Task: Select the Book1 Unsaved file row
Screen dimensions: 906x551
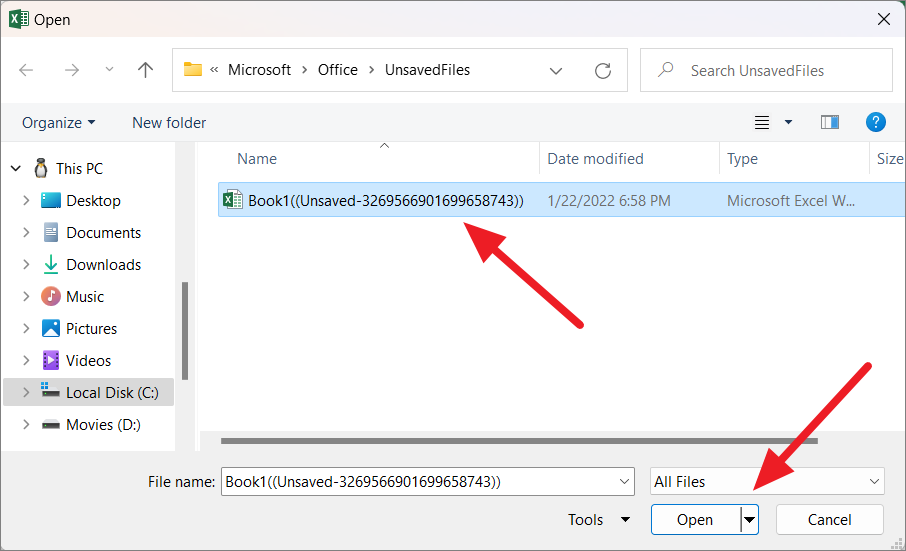Action: coord(561,200)
